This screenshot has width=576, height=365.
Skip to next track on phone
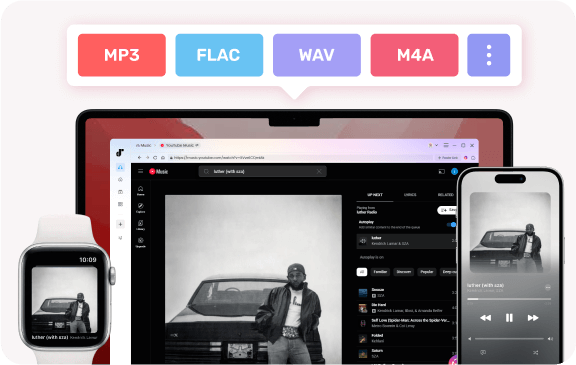click(x=533, y=318)
